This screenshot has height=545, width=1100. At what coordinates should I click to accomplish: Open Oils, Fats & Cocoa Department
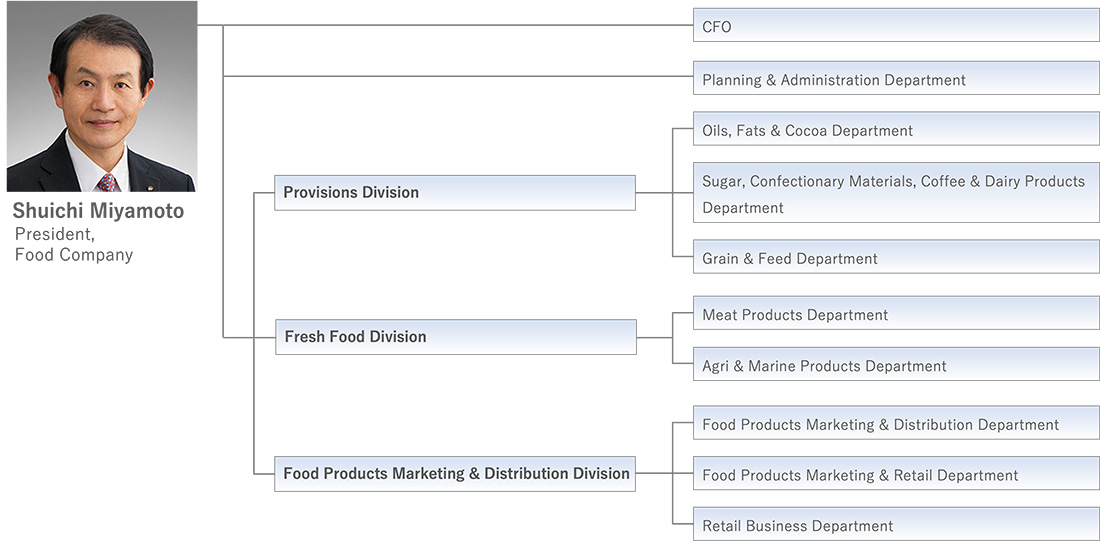click(895, 130)
